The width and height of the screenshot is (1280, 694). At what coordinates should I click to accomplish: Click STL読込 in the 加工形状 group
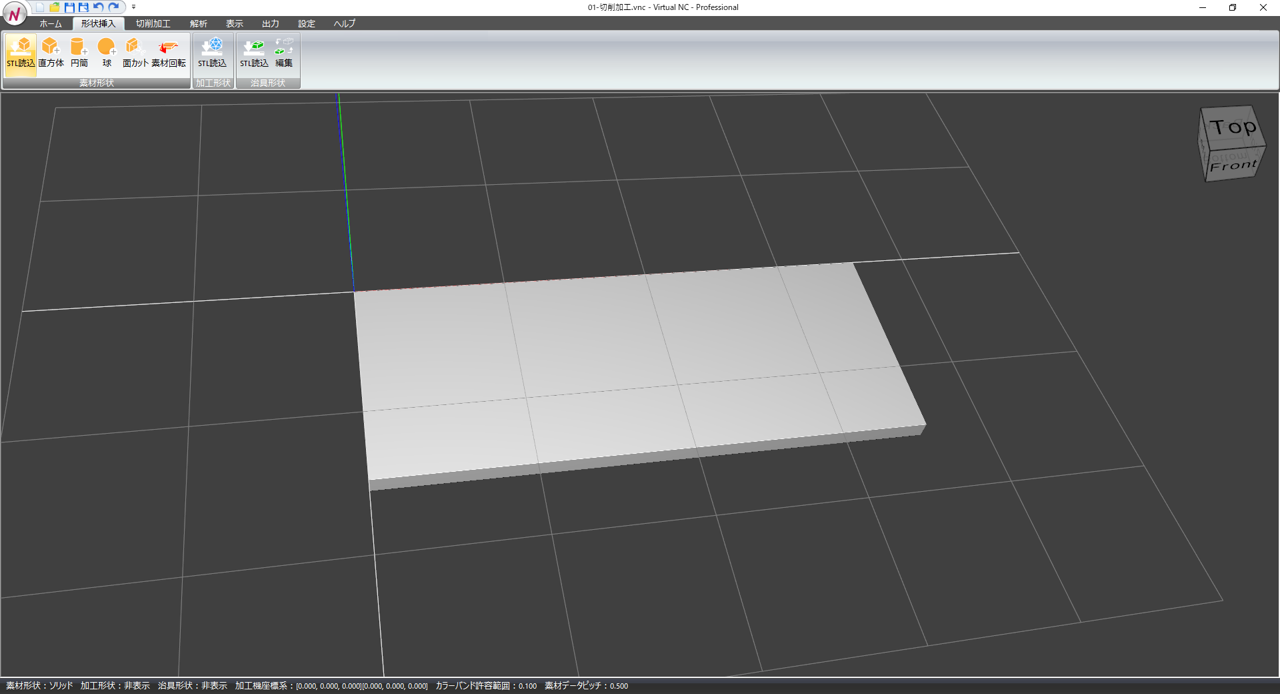click(212, 53)
